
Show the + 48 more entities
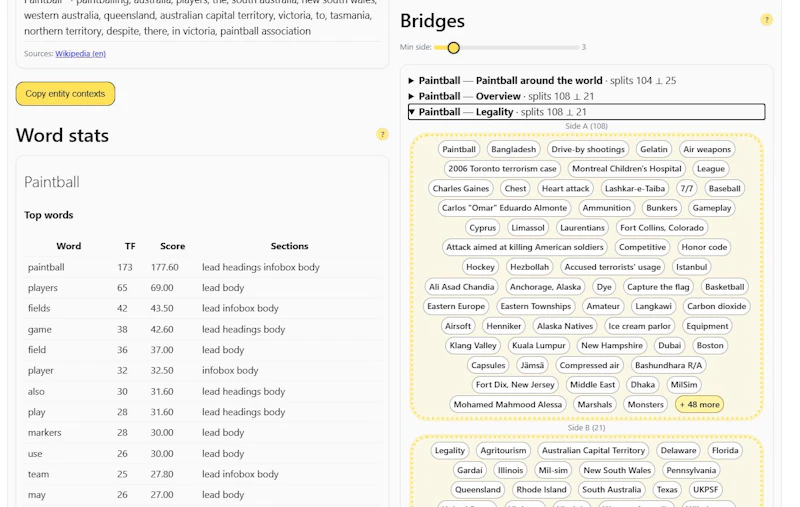click(x=699, y=404)
